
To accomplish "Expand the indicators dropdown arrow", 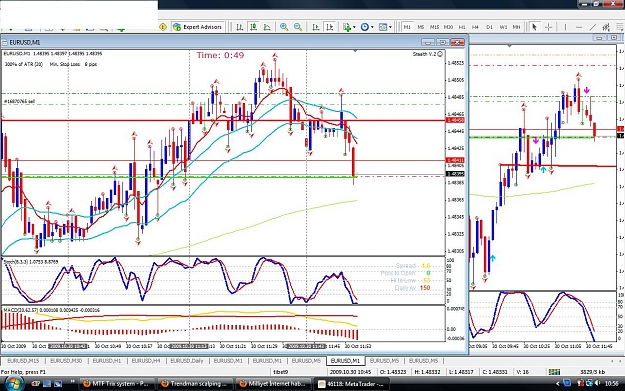I will (354, 27).
